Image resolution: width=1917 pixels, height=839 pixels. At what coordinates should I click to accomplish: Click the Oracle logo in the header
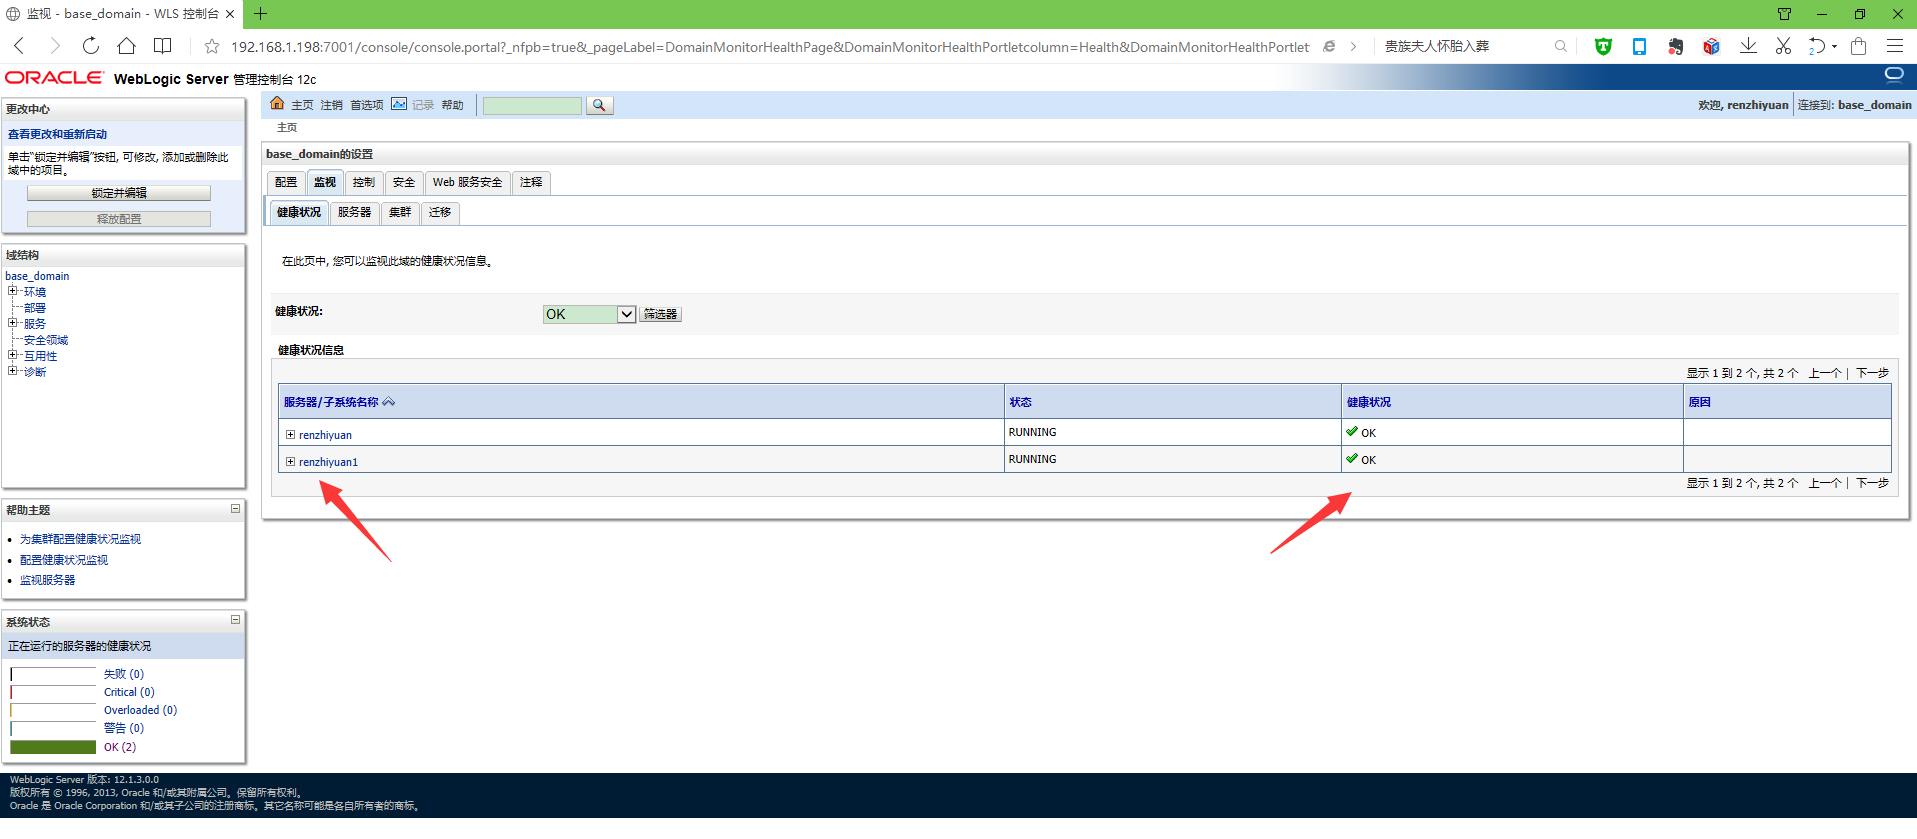[54, 78]
